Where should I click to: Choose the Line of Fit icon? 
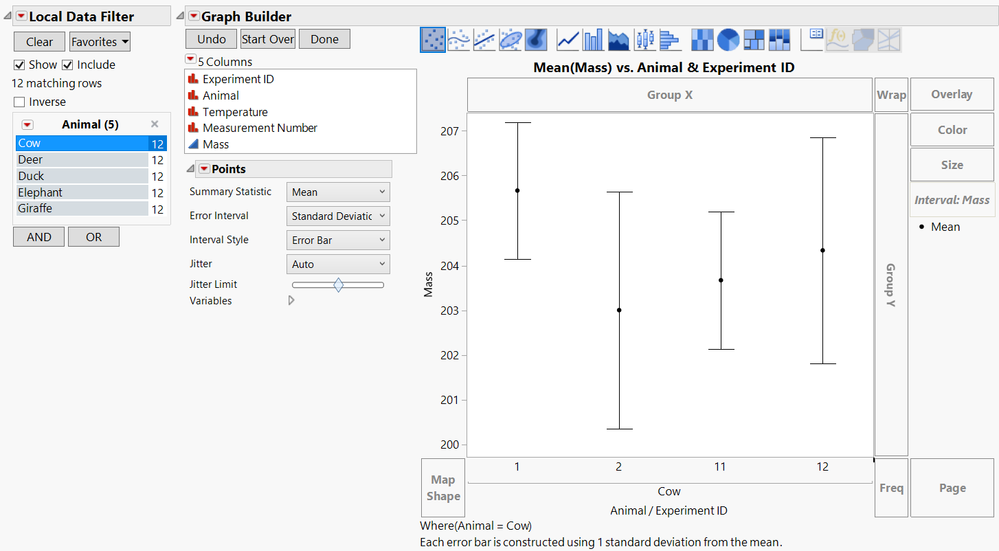484,39
